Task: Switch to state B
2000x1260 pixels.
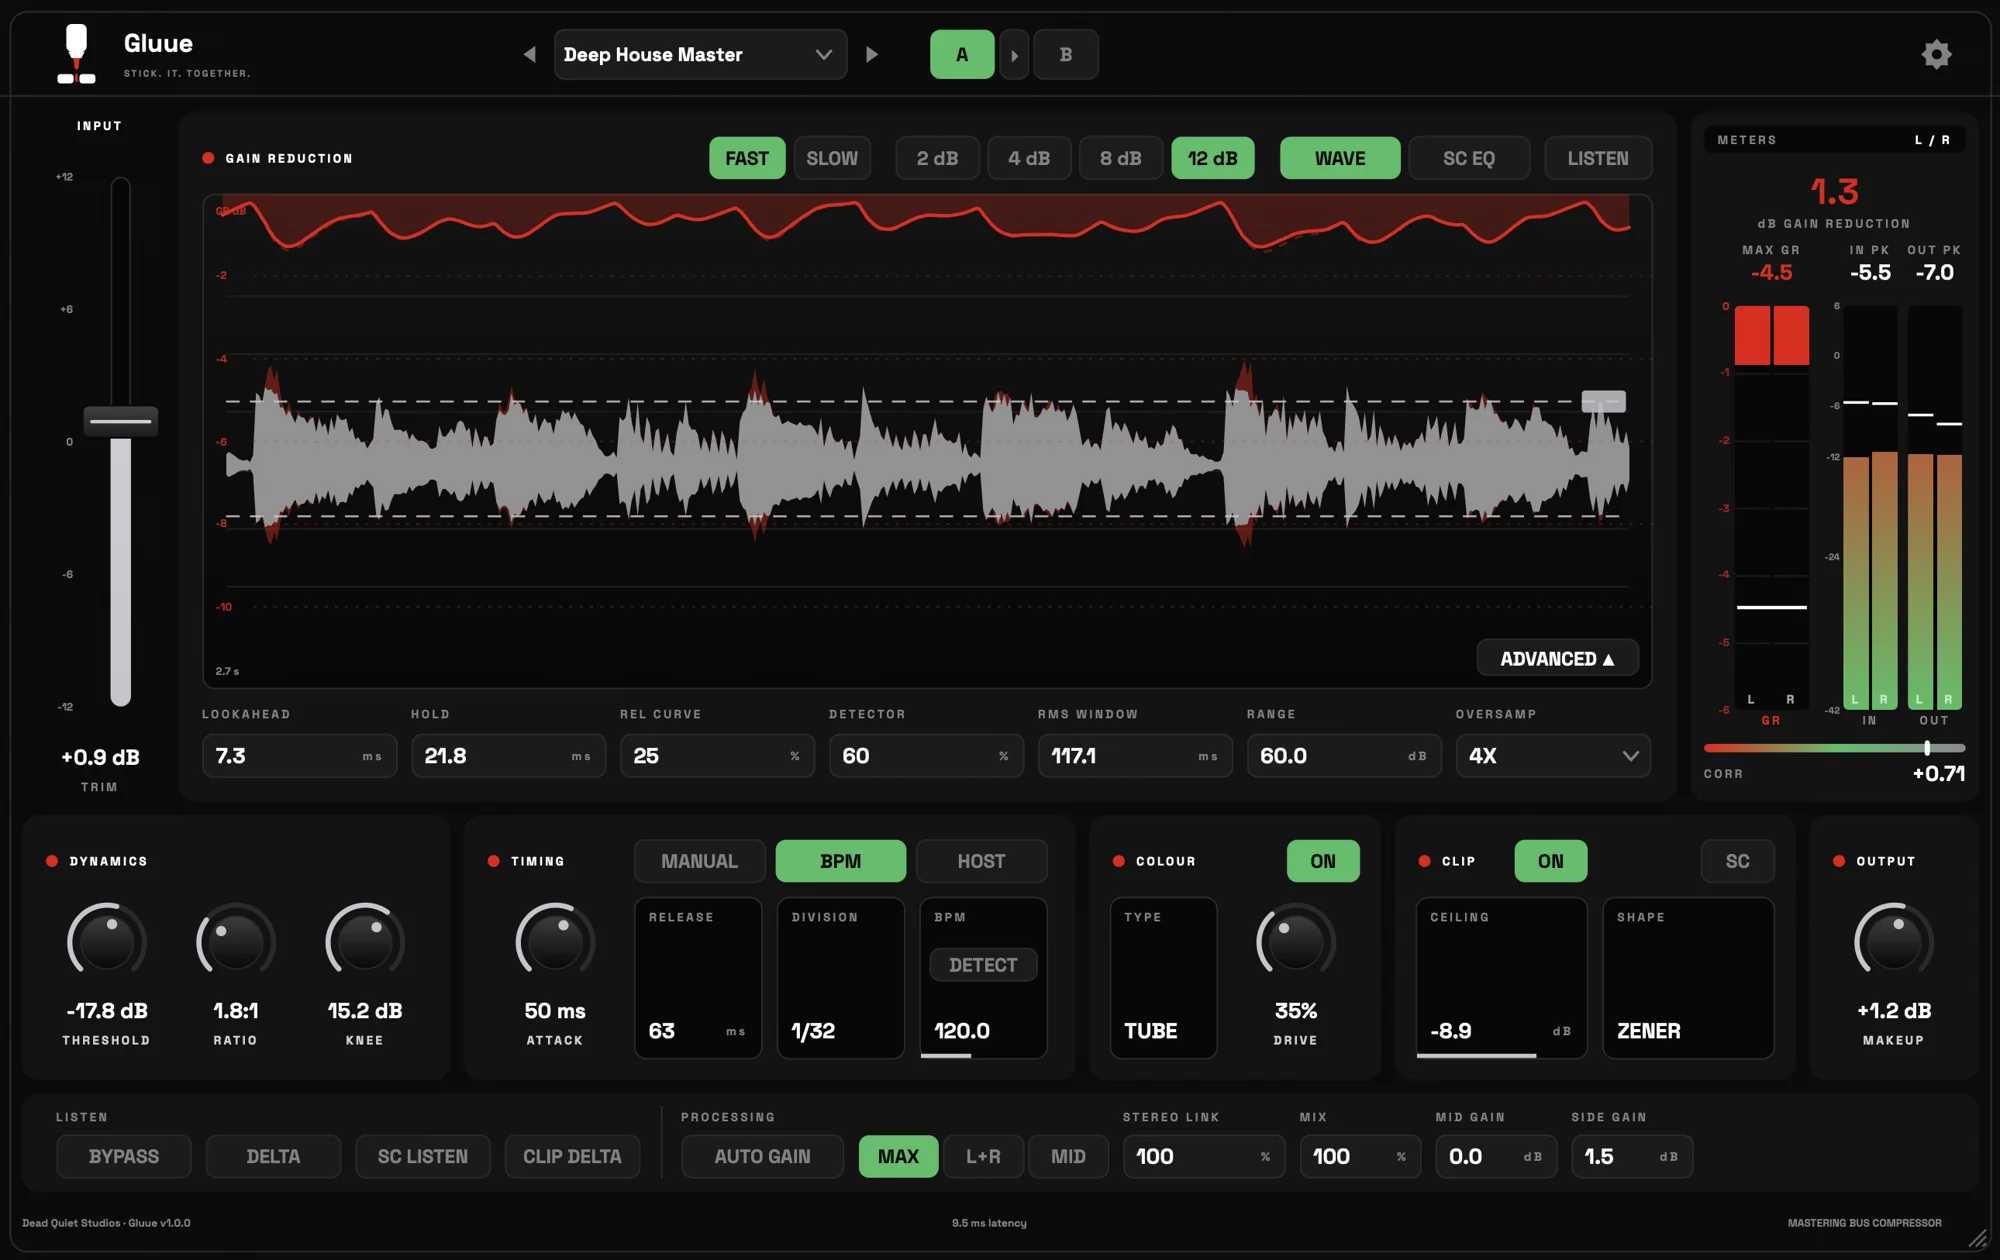Action: (1065, 55)
